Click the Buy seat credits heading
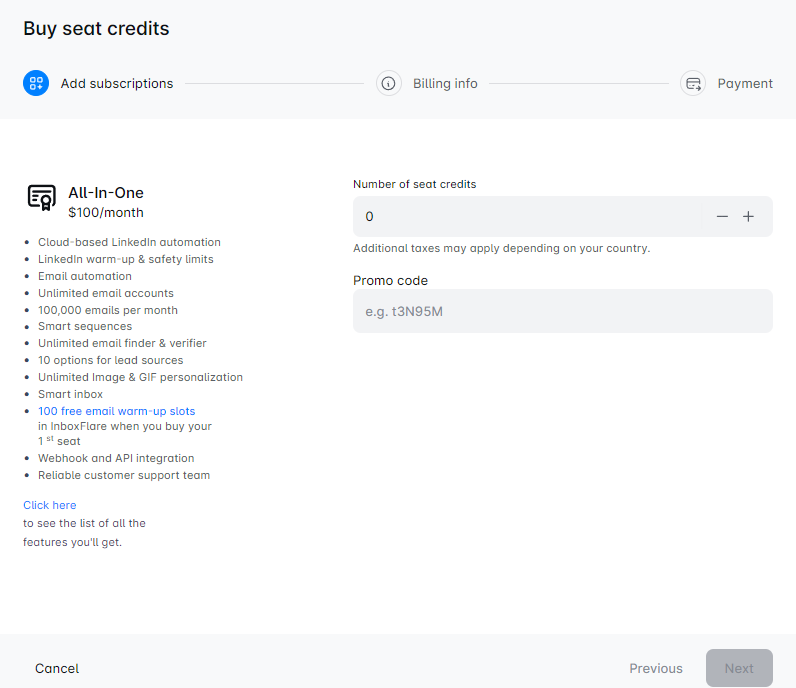Screen dimensions: 796x688 click(96, 29)
